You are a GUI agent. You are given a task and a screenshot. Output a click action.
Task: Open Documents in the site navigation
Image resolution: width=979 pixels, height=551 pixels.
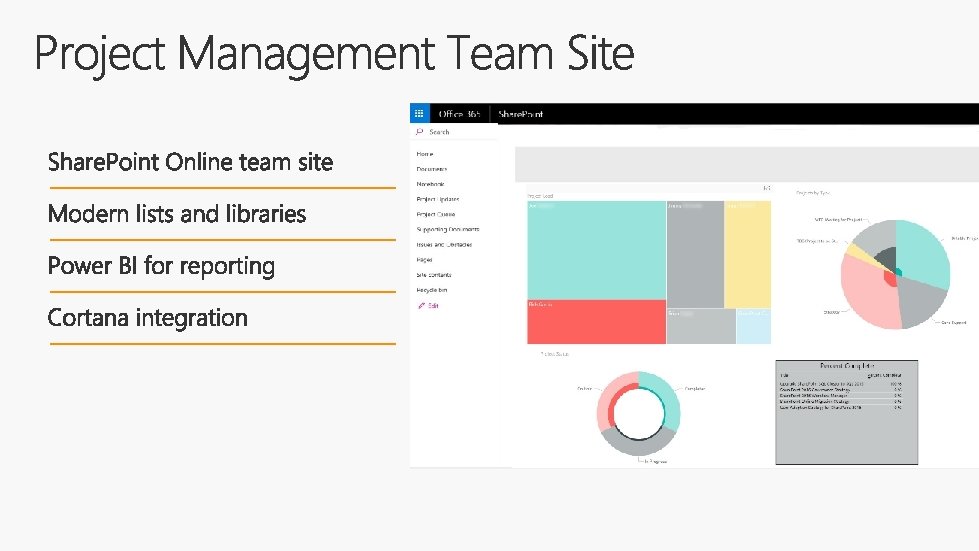(431, 169)
